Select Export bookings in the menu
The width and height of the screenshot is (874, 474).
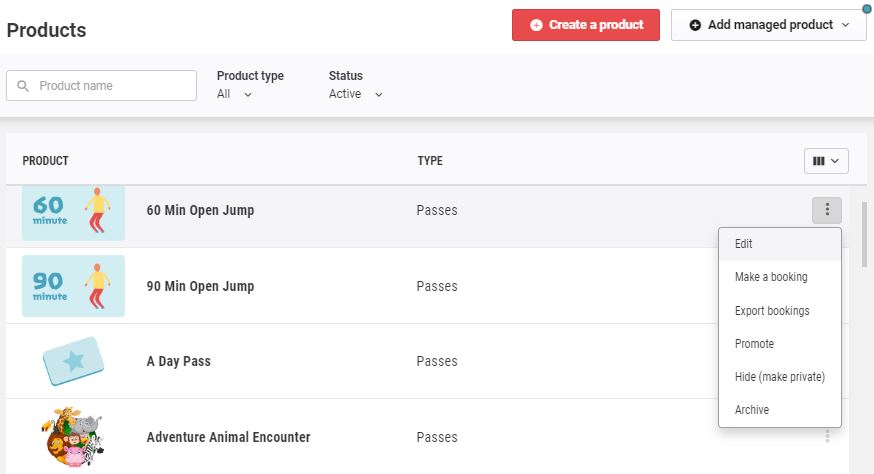[772, 311]
